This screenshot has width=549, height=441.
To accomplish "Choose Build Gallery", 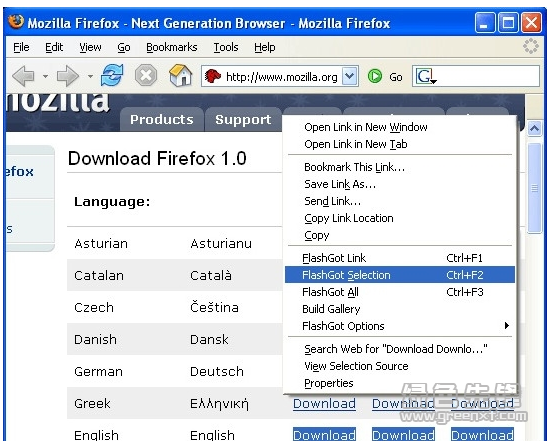I will tap(400, 309).
